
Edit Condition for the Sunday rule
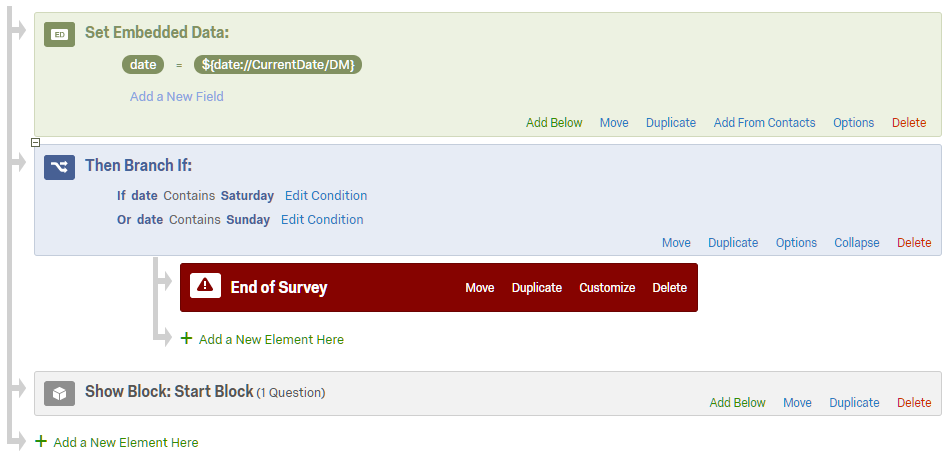pyautogui.click(x=322, y=220)
